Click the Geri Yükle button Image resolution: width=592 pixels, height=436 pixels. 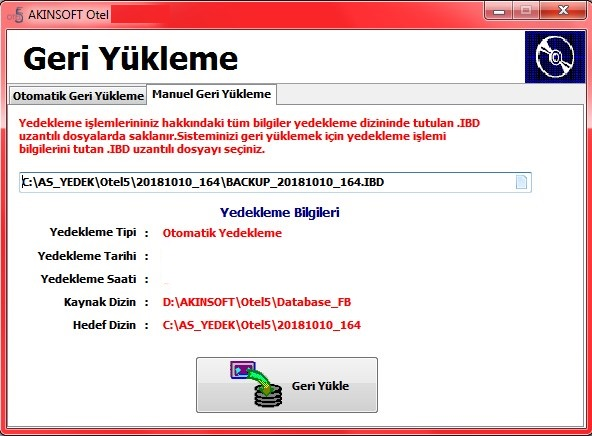pos(287,385)
